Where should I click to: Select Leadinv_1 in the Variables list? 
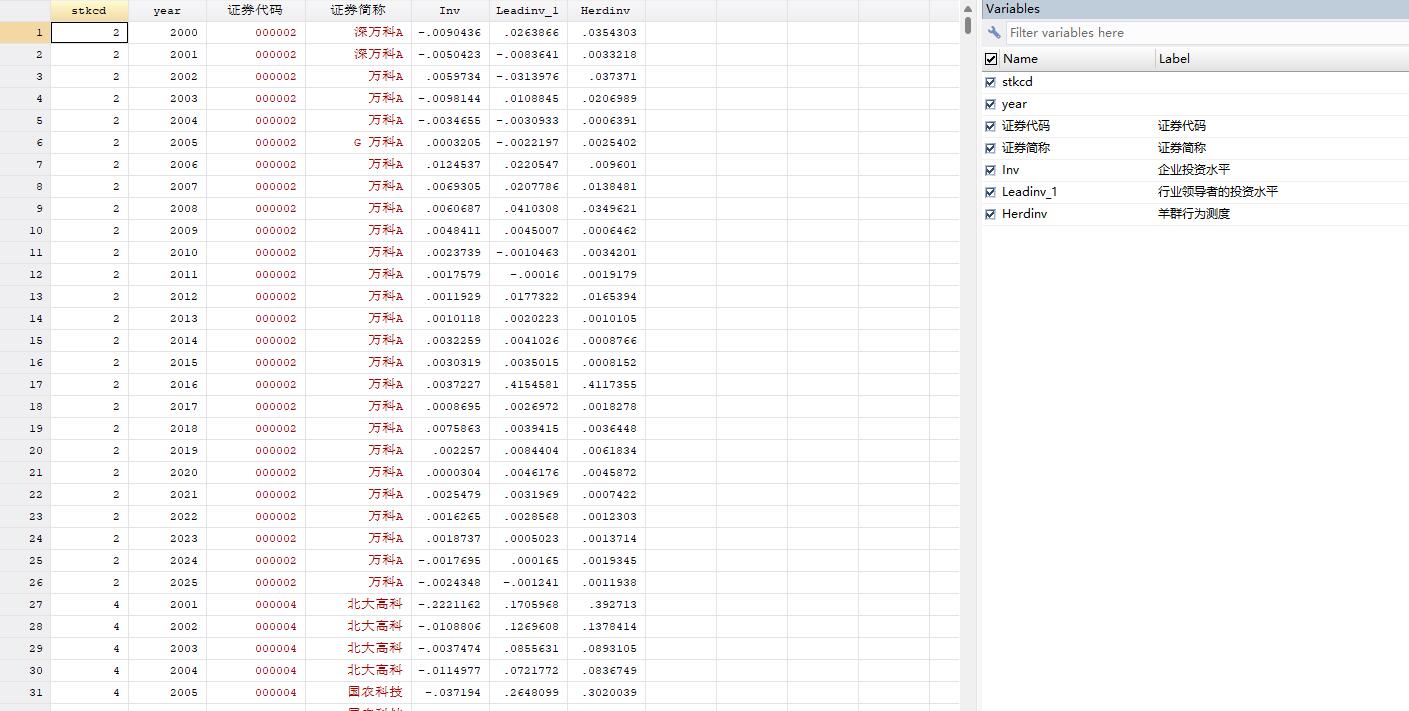point(1029,192)
